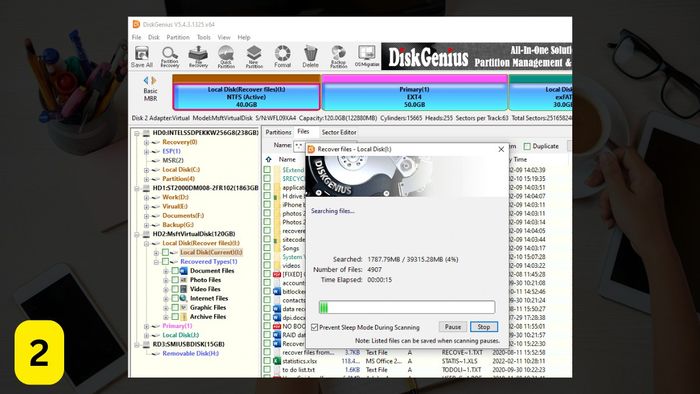
Task: Toggle Prevent Sleep Mode During Scanning
Action: [x=315, y=328]
